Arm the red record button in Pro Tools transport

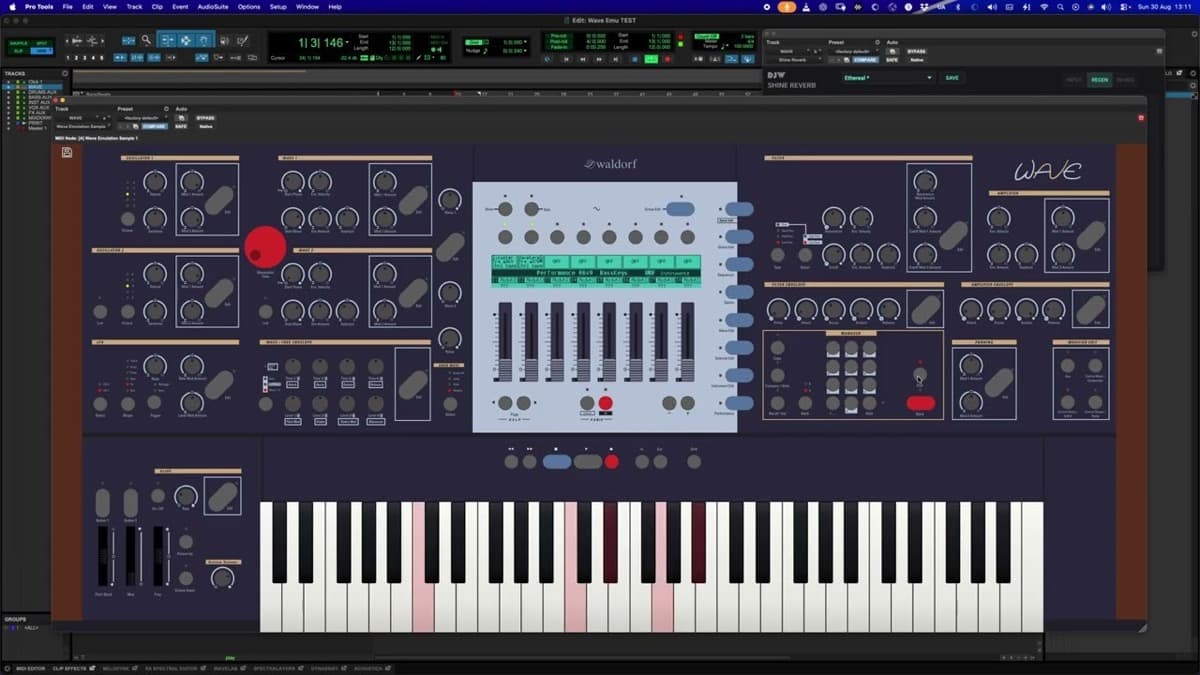pyautogui.click(x=668, y=59)
